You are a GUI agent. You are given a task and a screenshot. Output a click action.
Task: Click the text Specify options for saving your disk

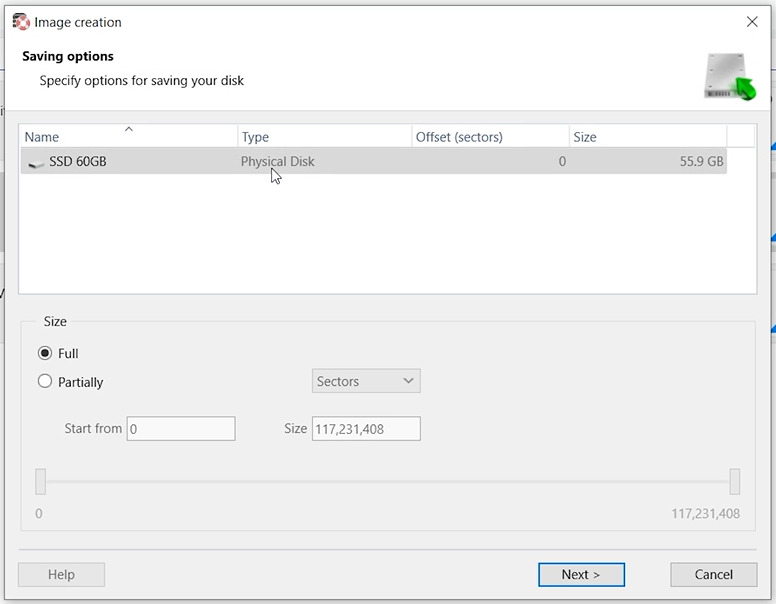point(142,81)
